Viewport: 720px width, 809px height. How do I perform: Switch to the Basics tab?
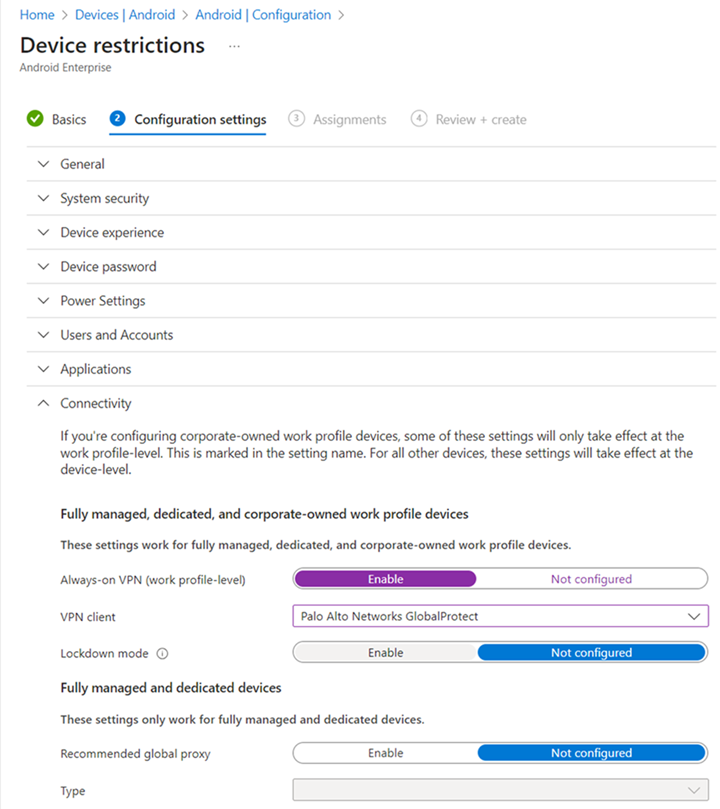(x=69, y=120)
